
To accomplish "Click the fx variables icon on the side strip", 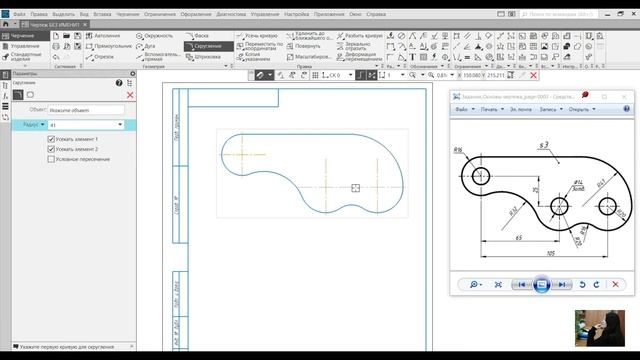I will click(5, 96).
